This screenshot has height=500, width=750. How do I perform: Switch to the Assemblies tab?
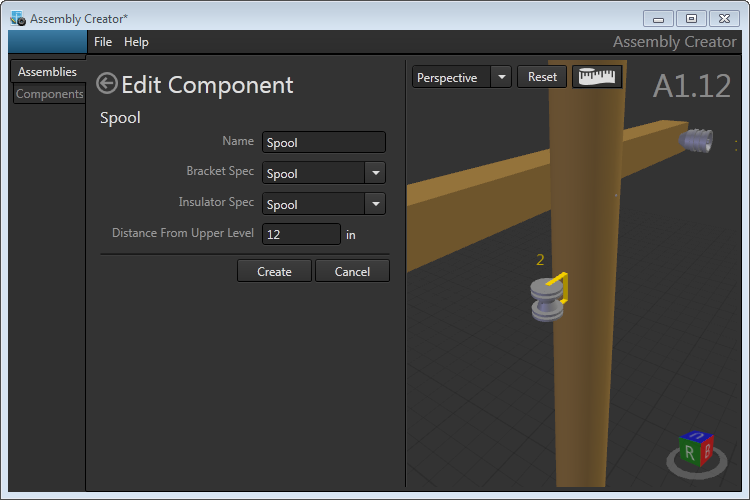point(47,72)
